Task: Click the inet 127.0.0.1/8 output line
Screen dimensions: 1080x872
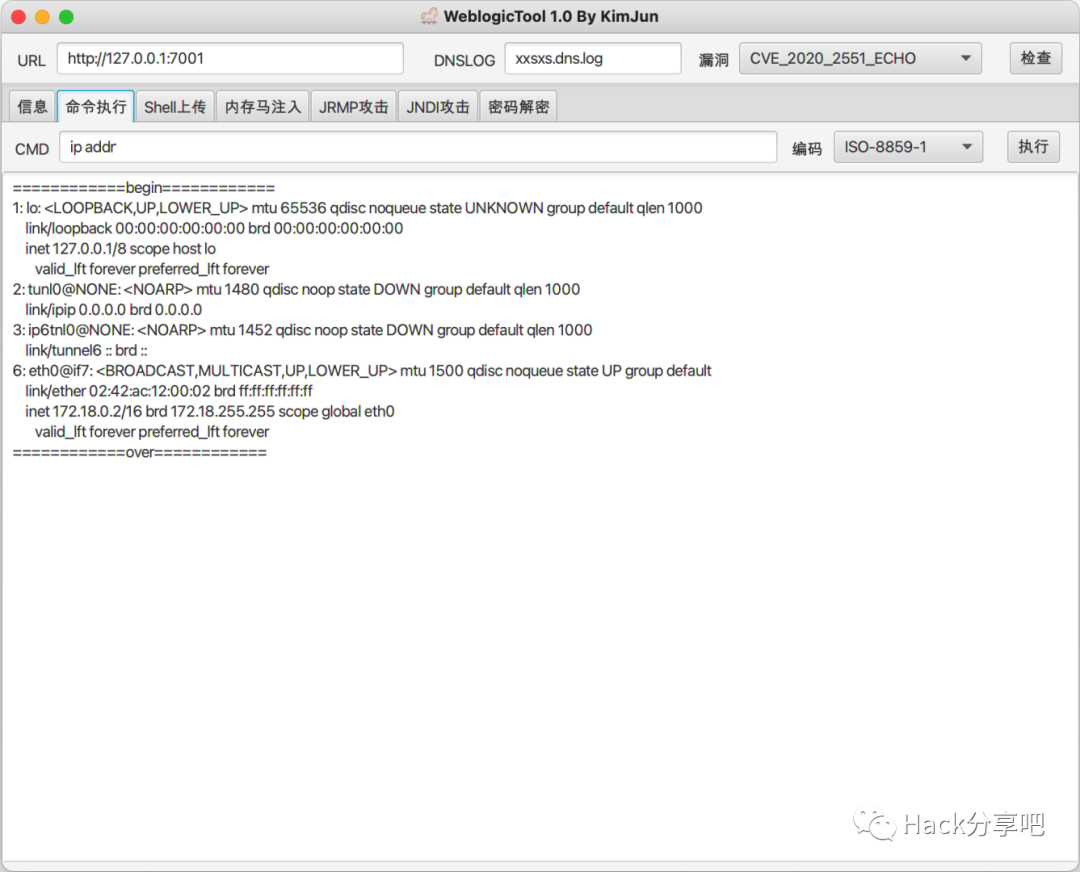Action: pyautogui.click(x=121, y=249)
